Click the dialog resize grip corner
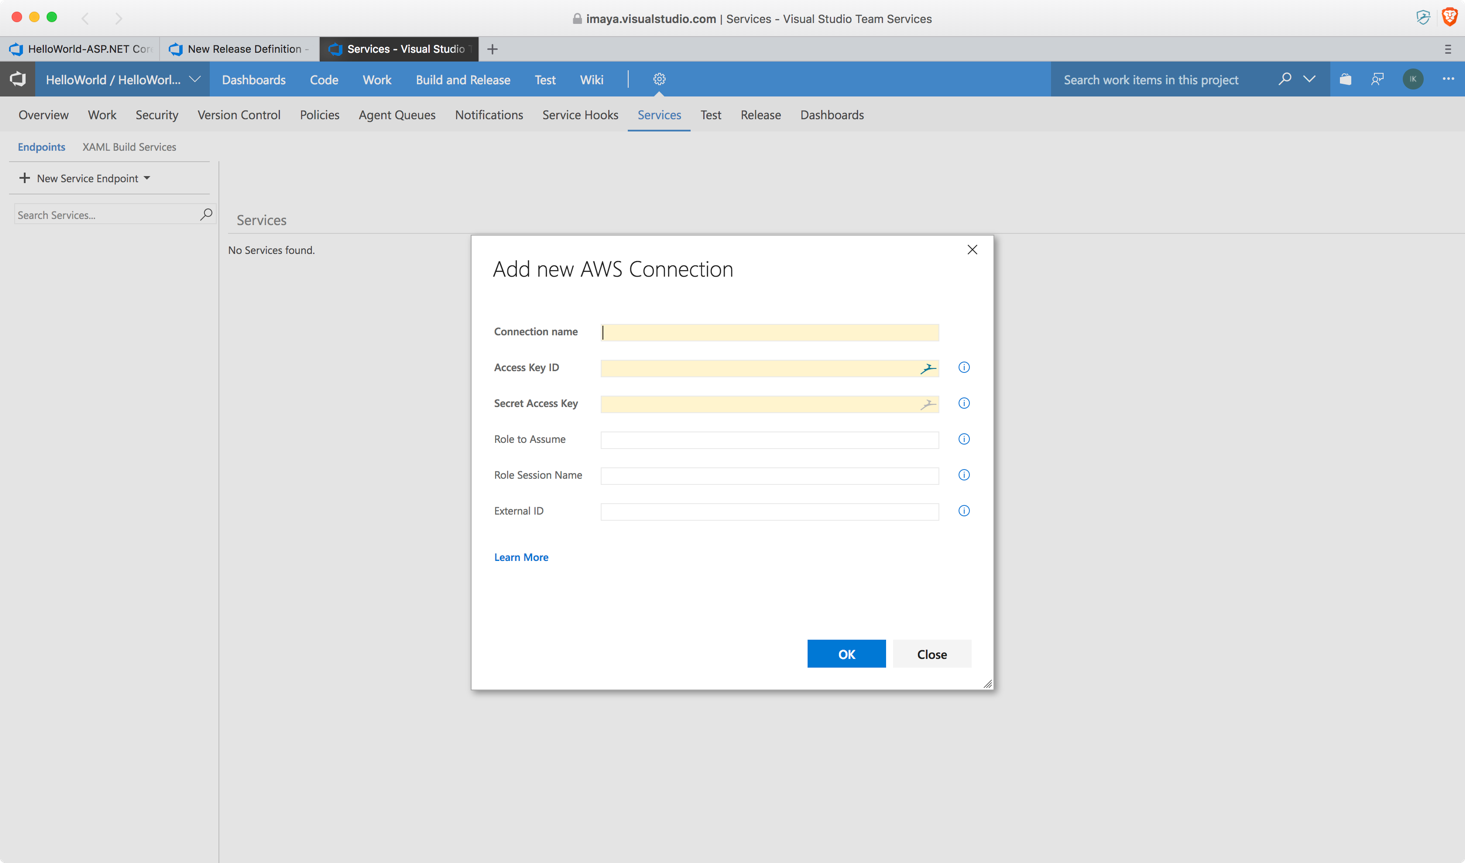The height and width of the screenshot is (863, 1465). 987,683
